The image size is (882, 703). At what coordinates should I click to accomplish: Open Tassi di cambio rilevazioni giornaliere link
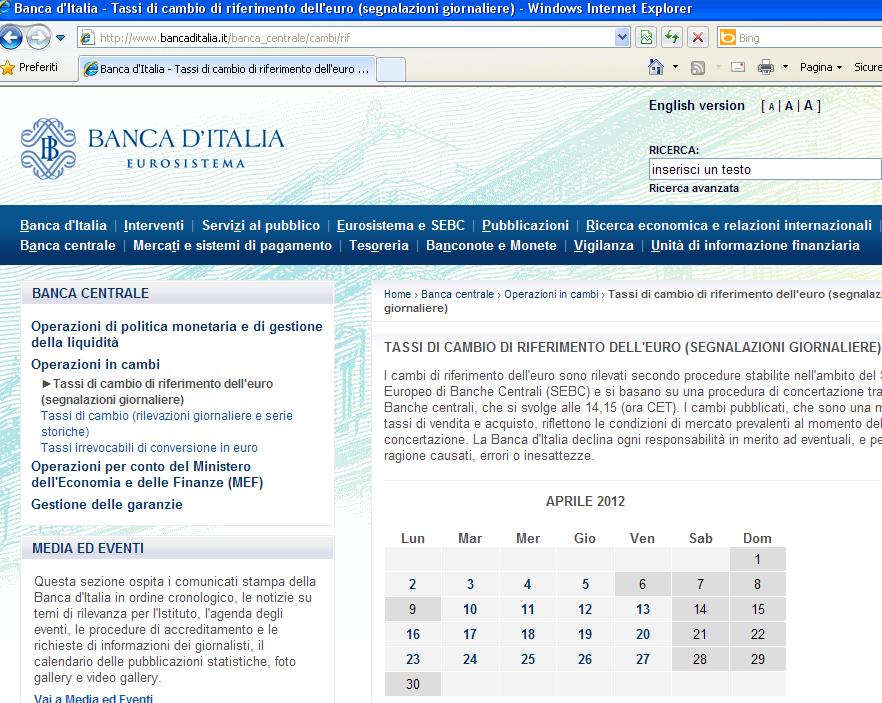[167, 423]
